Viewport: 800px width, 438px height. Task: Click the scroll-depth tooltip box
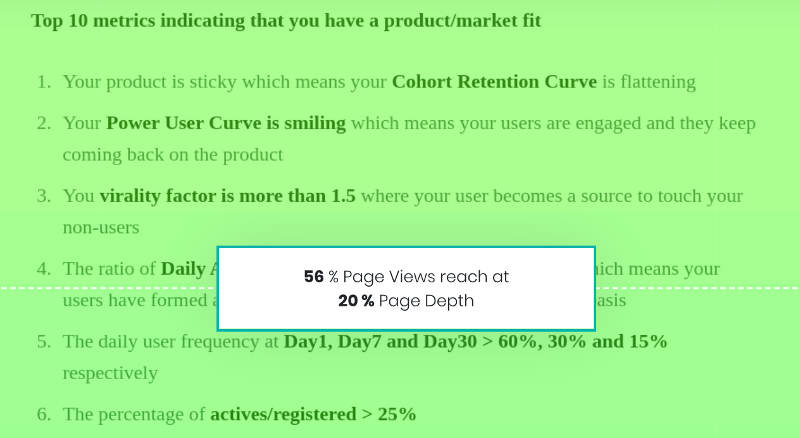pos(406,288)
